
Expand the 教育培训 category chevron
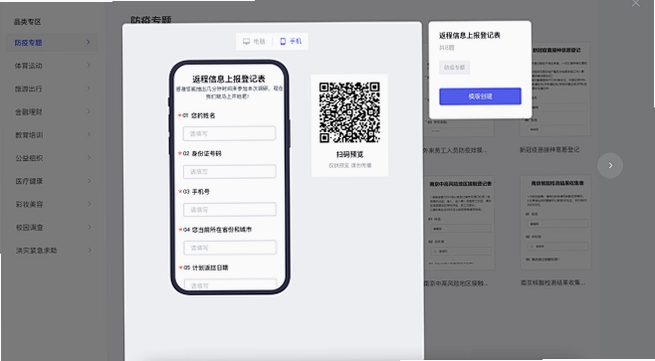point(89,135)
